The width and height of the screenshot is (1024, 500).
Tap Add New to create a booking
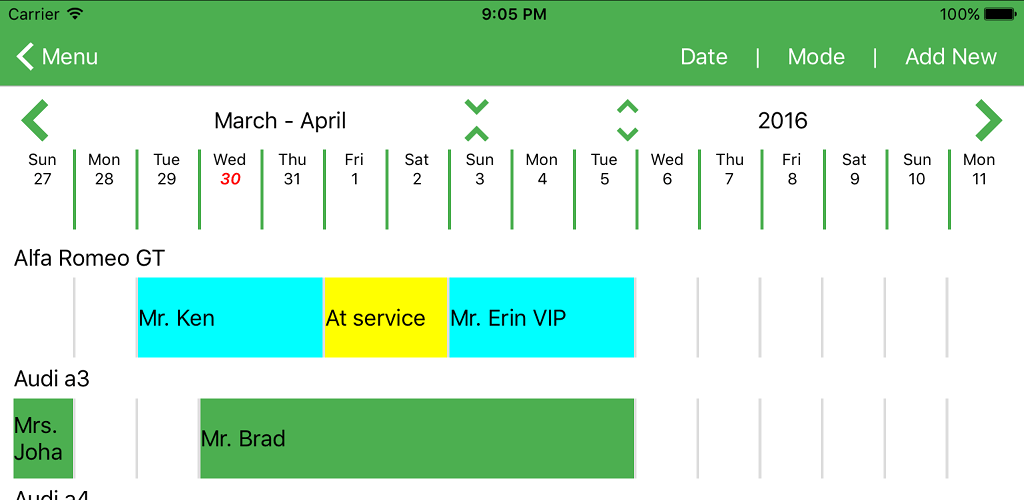951,57
